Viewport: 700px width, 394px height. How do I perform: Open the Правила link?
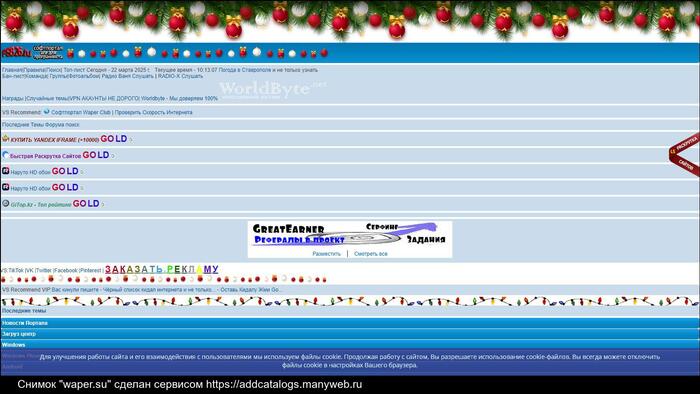click(34, 70)
